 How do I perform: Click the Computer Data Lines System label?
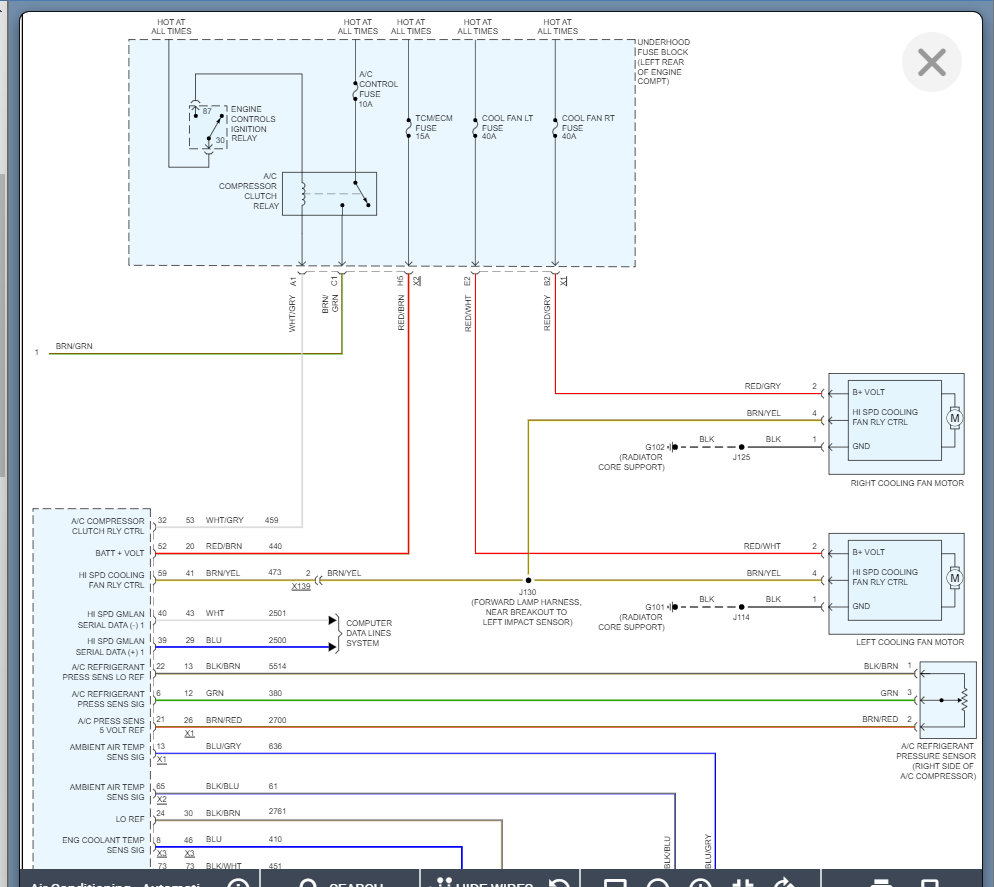pos(368,633)
